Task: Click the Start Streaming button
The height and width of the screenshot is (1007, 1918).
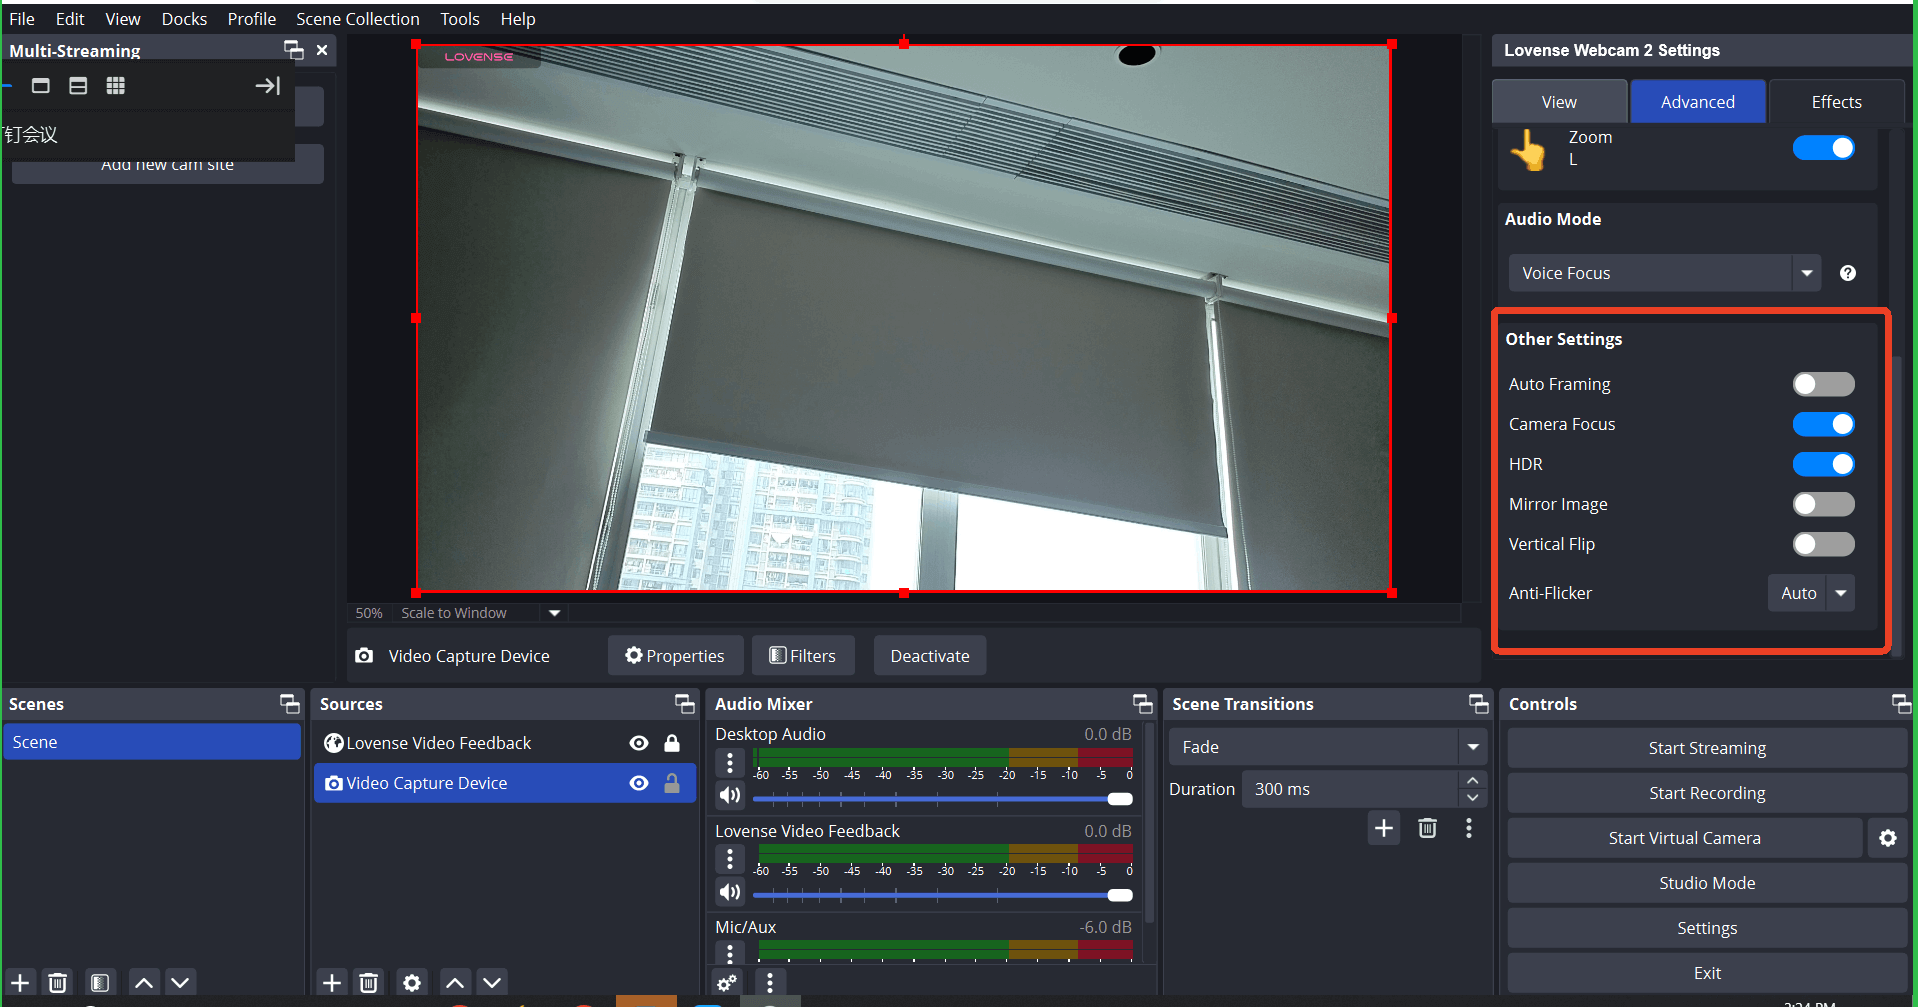Action: (1706, 748)
